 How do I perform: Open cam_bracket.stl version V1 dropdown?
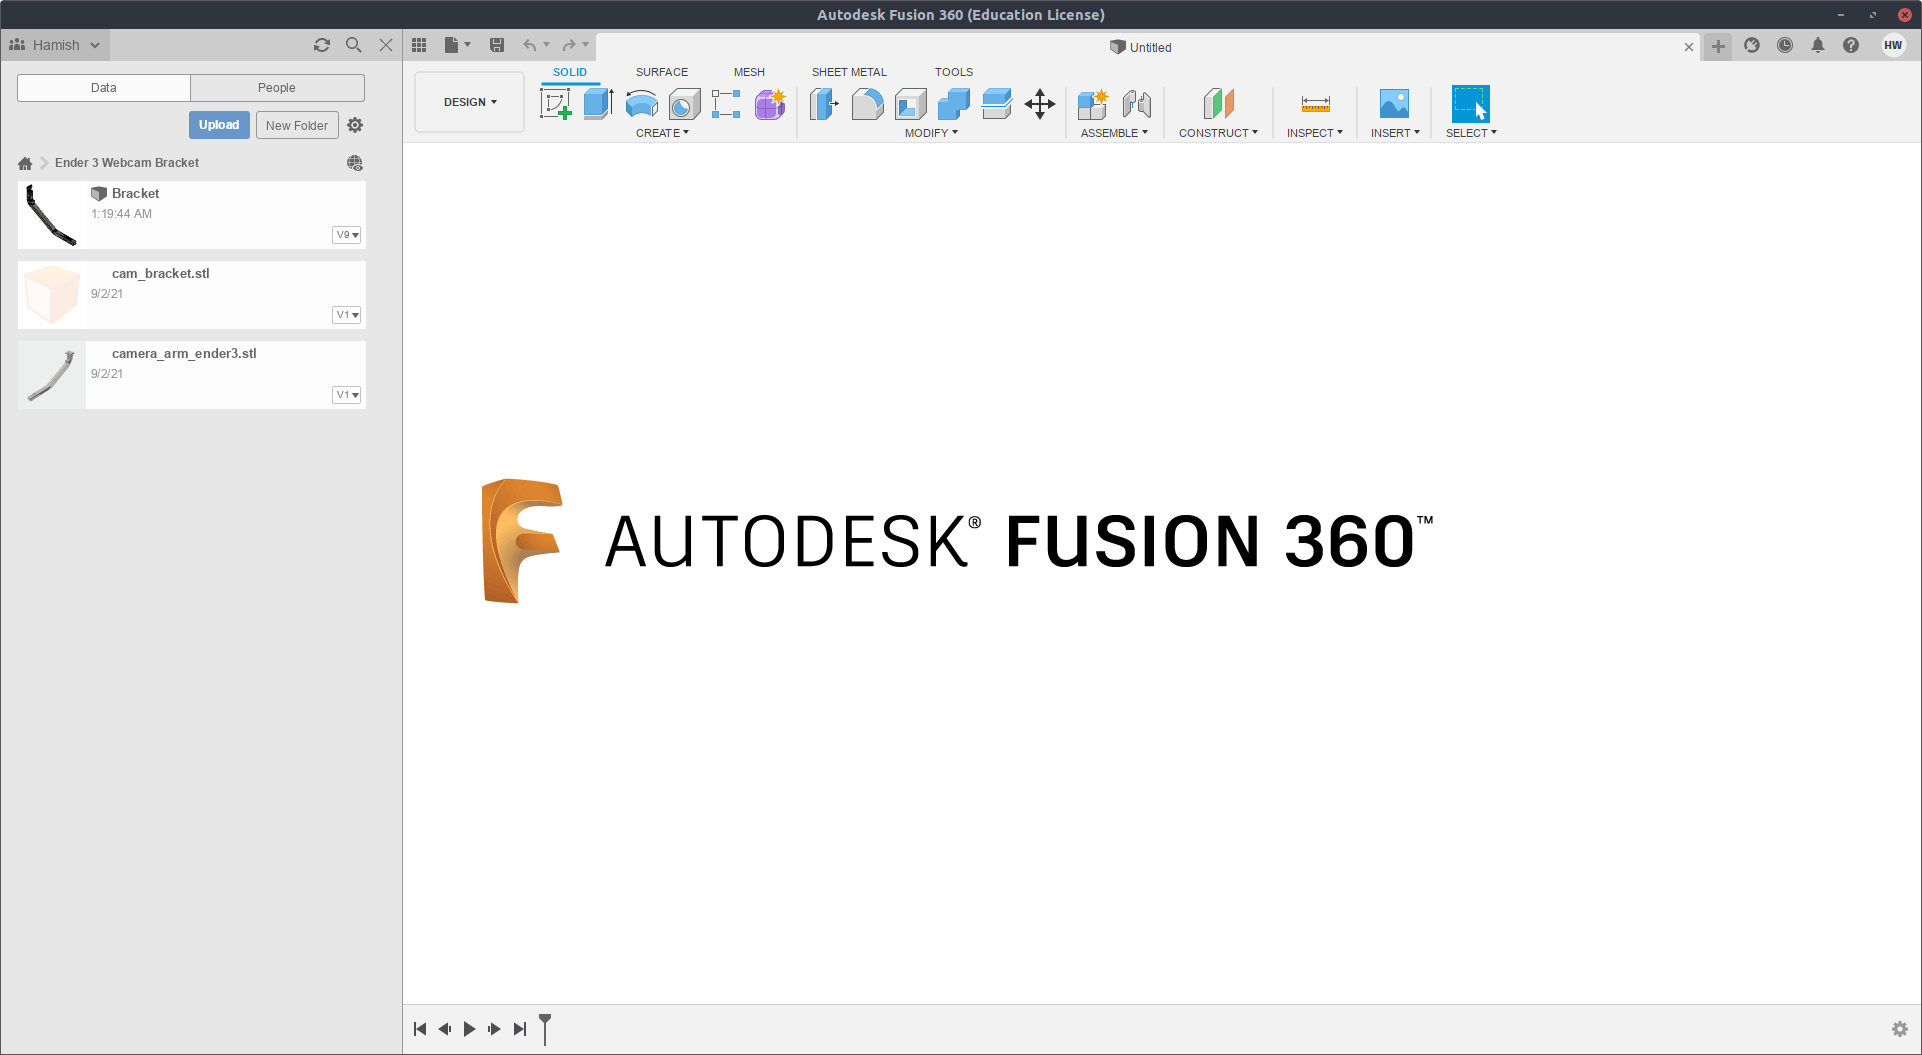(346, 315)
